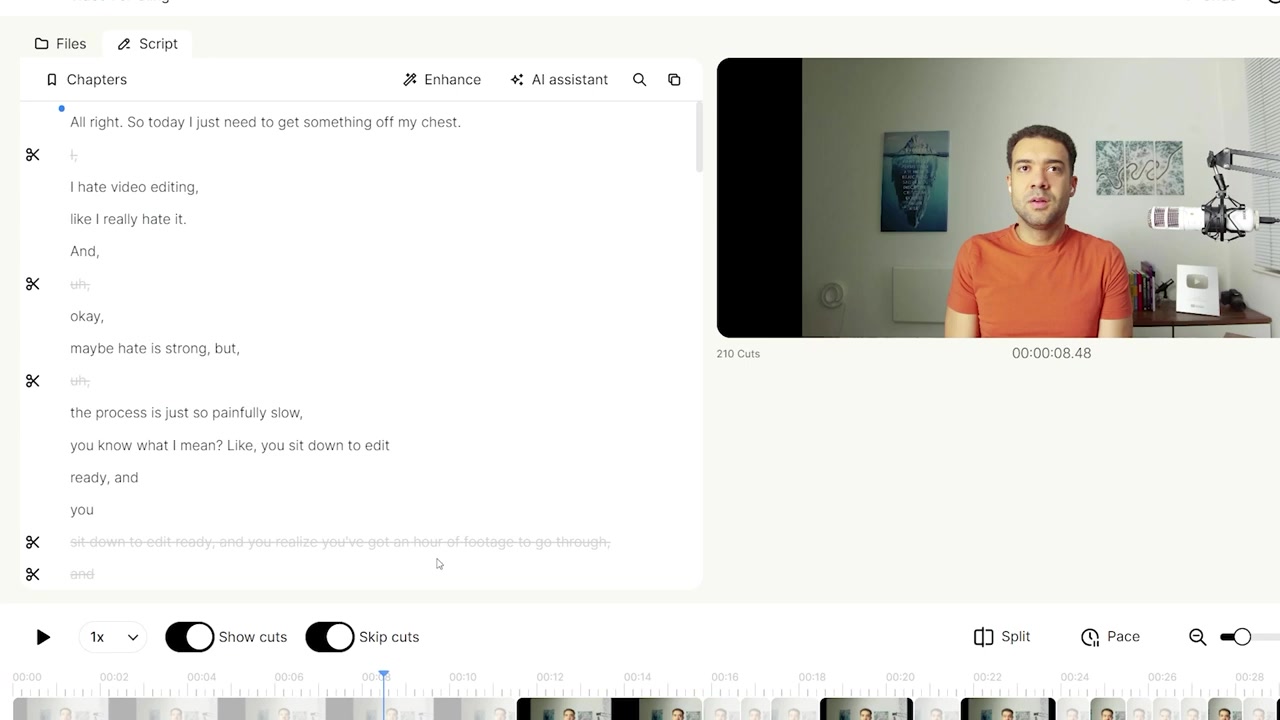Click "you know what I mean? Like, you sit"
The image size is (1280, 720).
click(x=230, y=445)
